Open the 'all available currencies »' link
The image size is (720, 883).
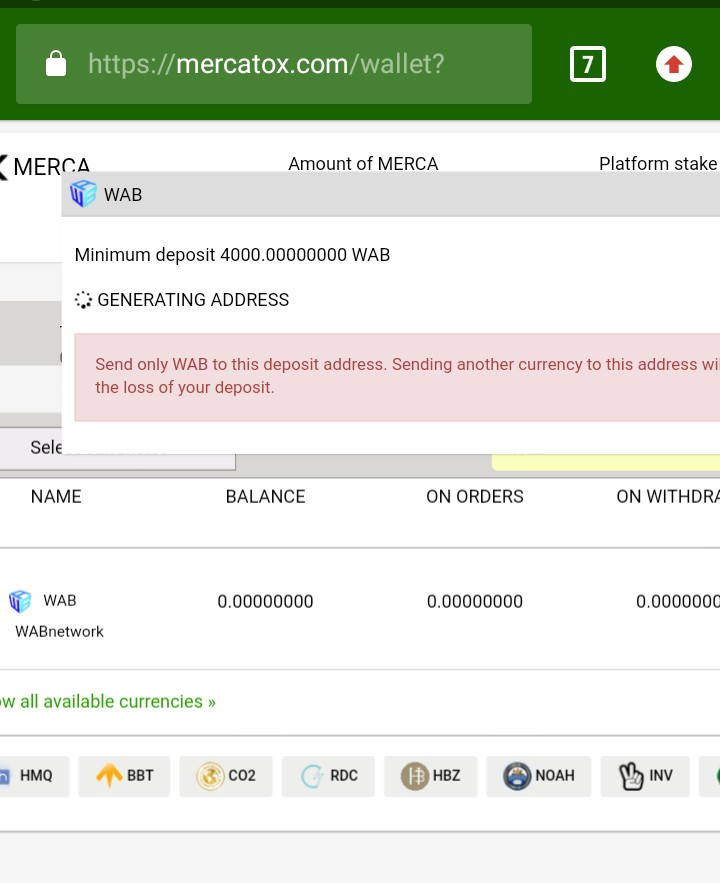pyautogui.click(x=108, y=702)
